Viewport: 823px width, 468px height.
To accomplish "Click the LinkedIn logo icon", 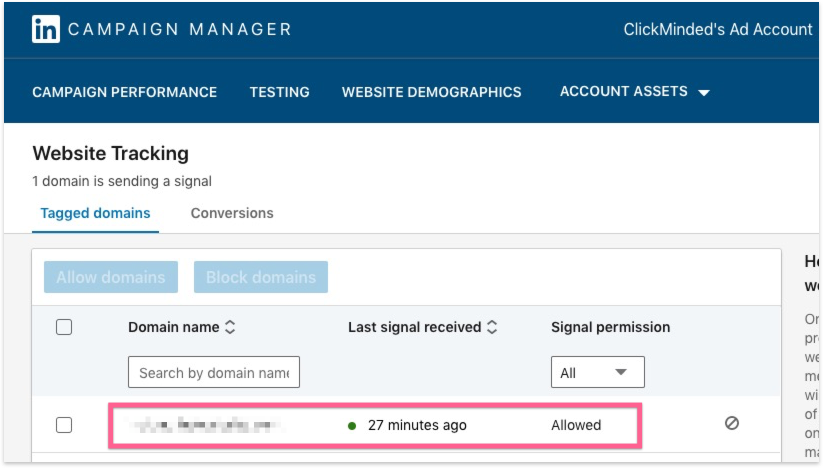I will coord(46,29).
